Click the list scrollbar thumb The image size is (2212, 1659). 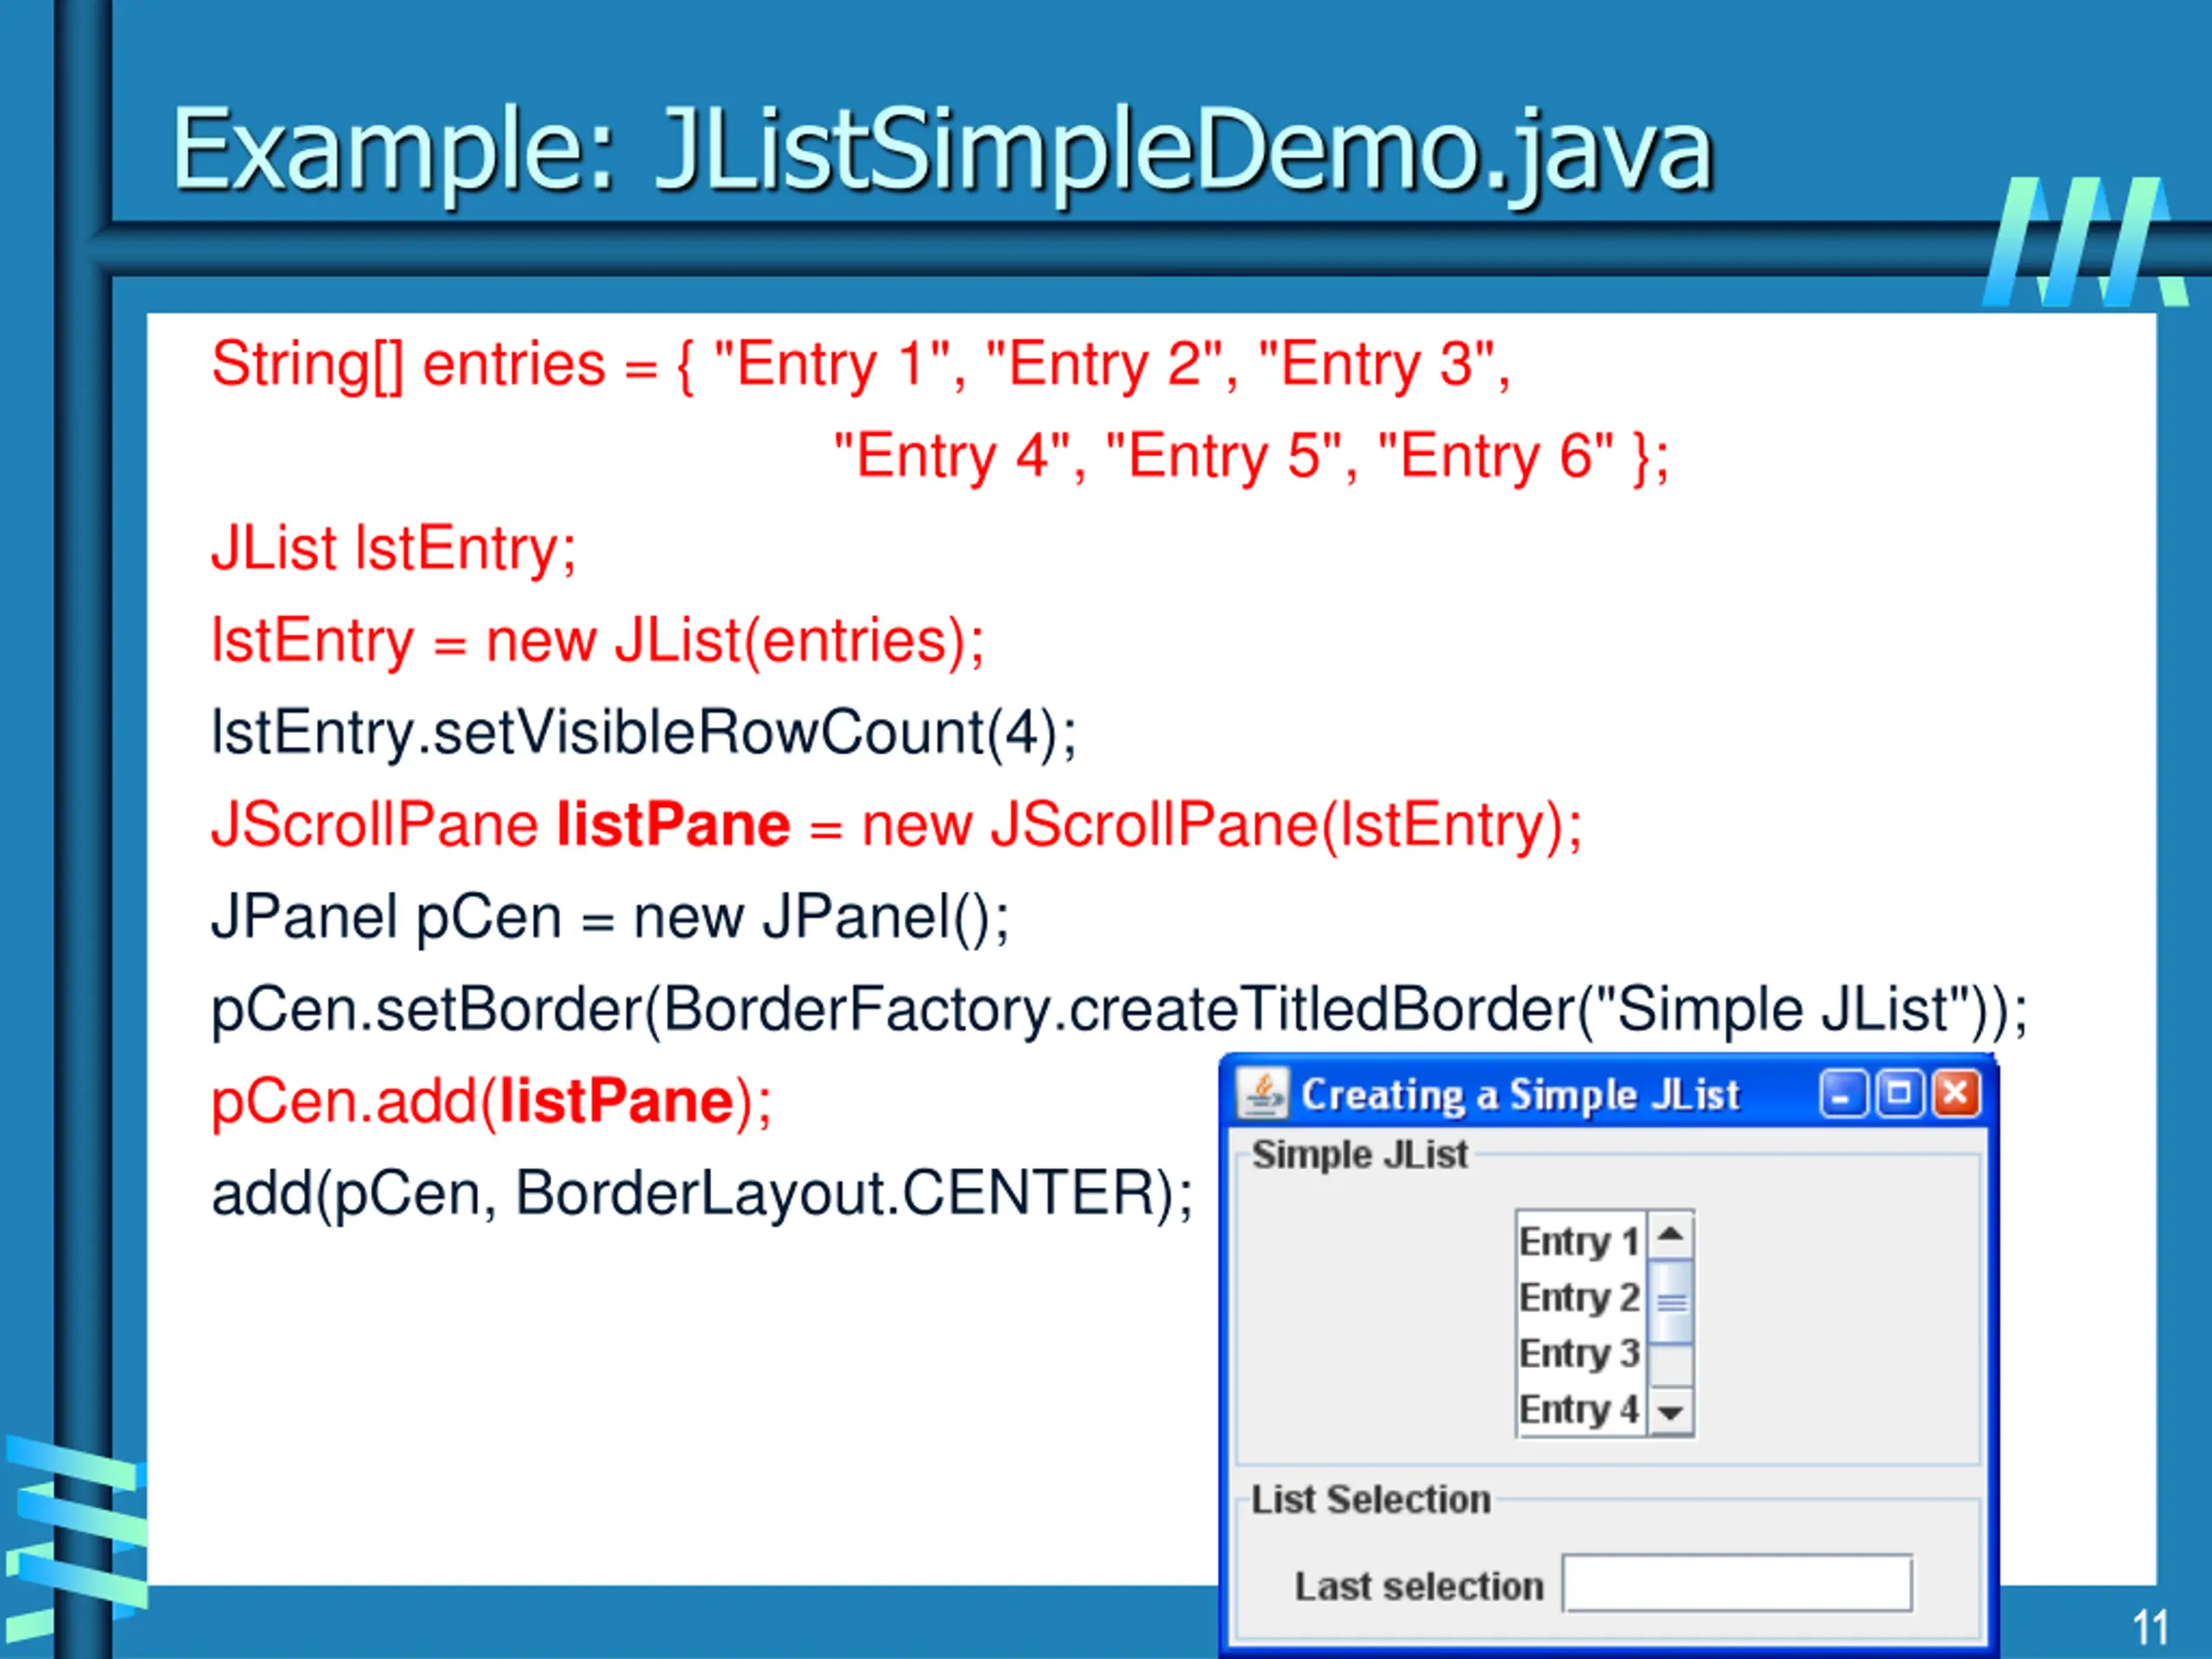click(x=1670, y=1302)
